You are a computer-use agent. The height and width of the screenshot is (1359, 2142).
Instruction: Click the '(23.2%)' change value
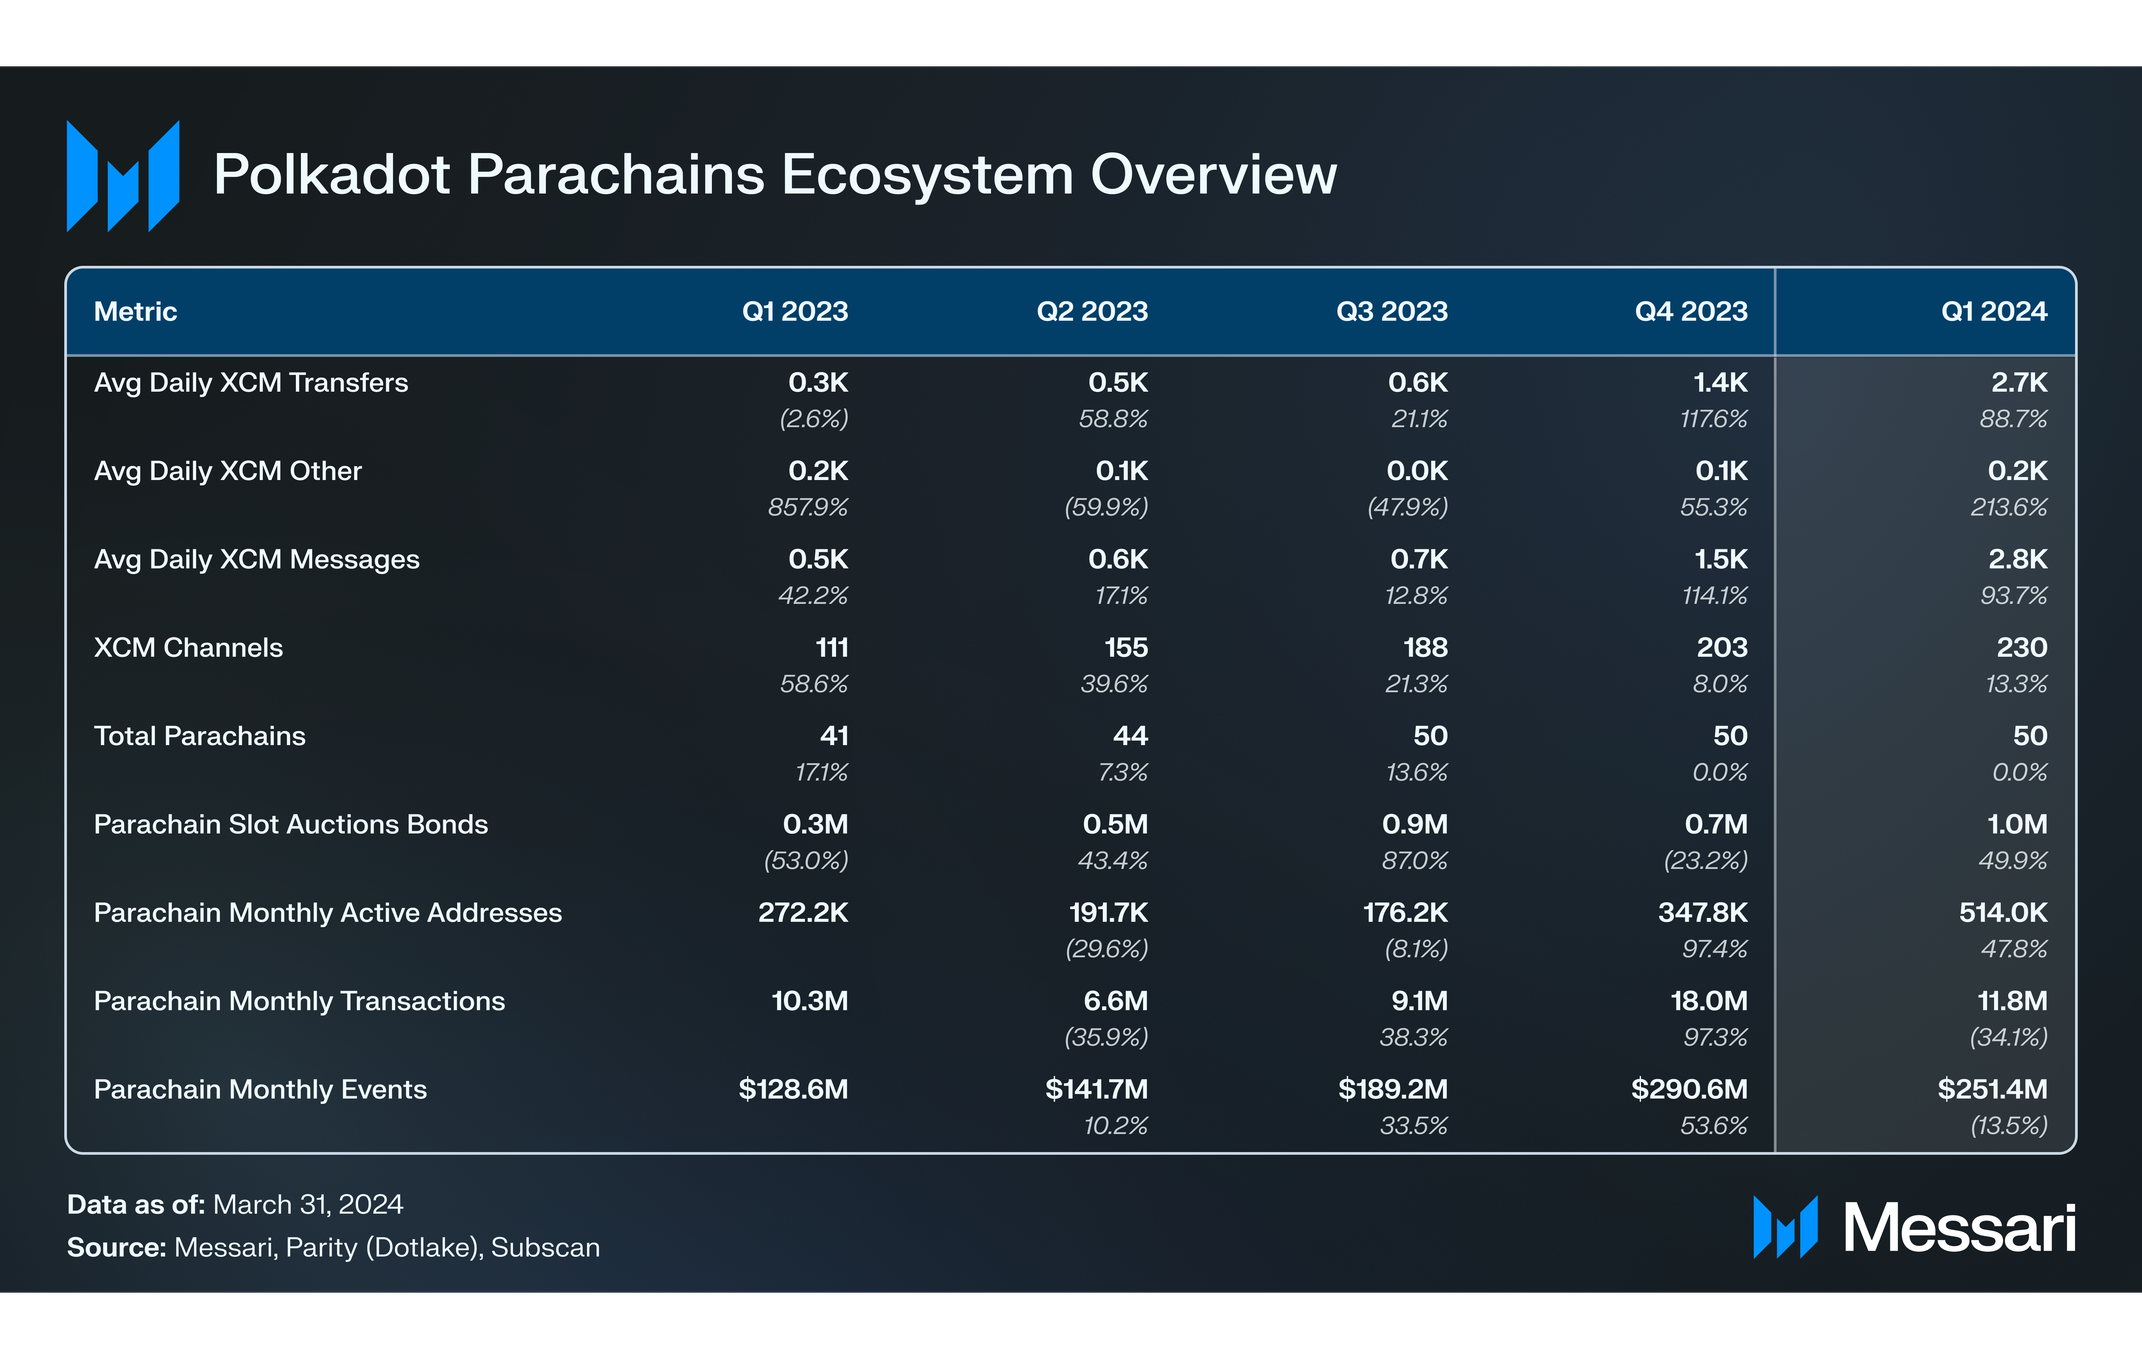coord(1706,861)
